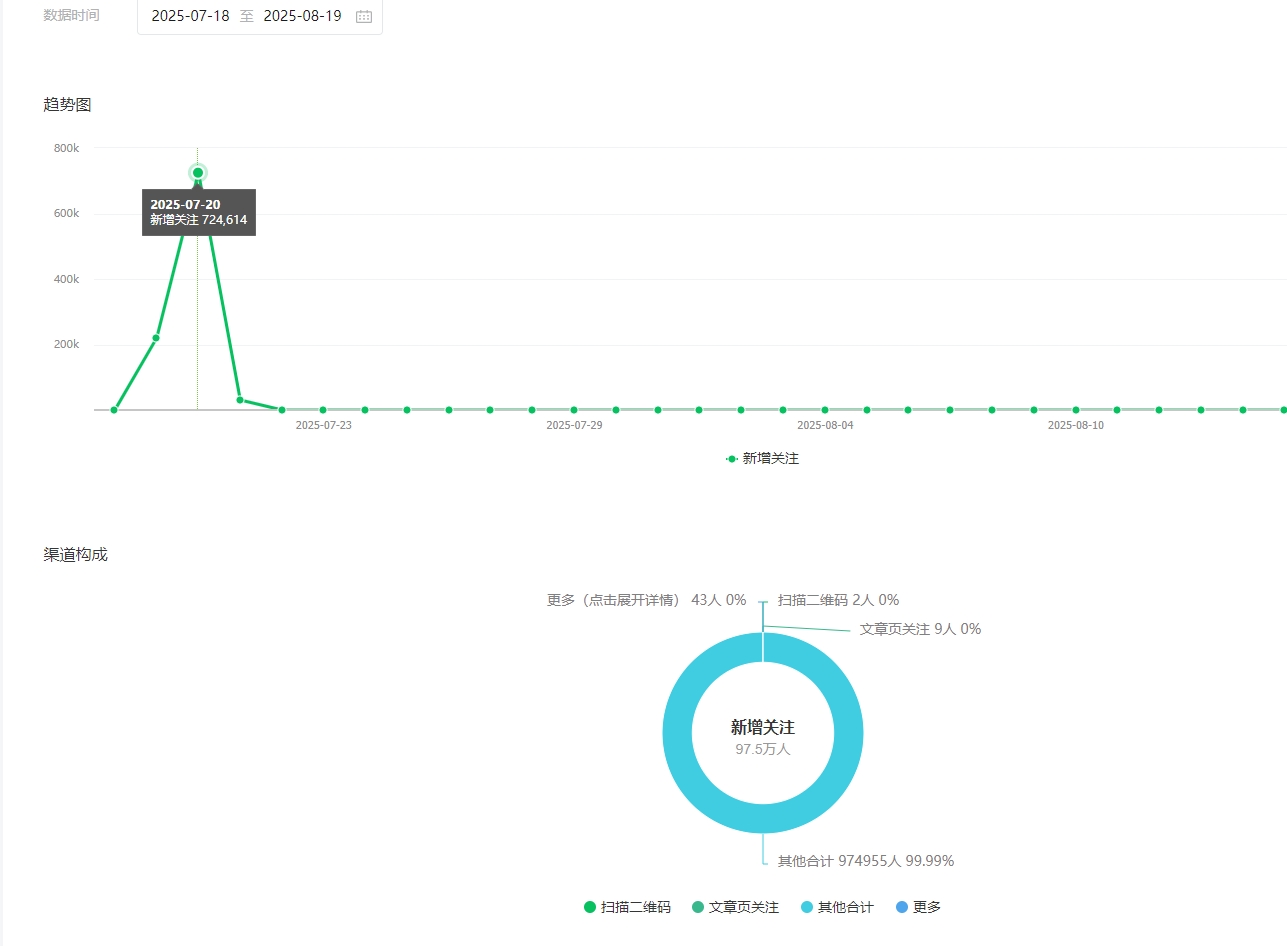Click the 2025-07-29 axis label
Image resolution: width=1287 pixels, height=946 pixels.
[x=574, y=425]
